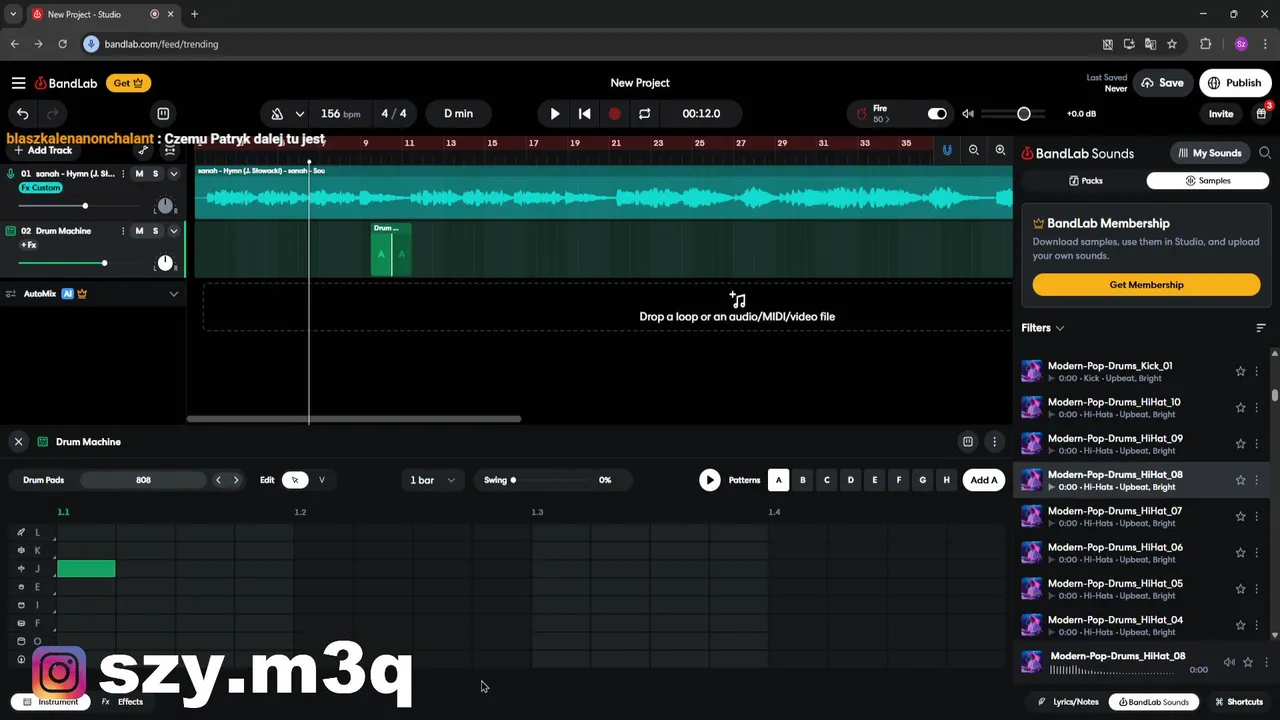
Task: Expand the AutoMix section
Action: [173, 294]
